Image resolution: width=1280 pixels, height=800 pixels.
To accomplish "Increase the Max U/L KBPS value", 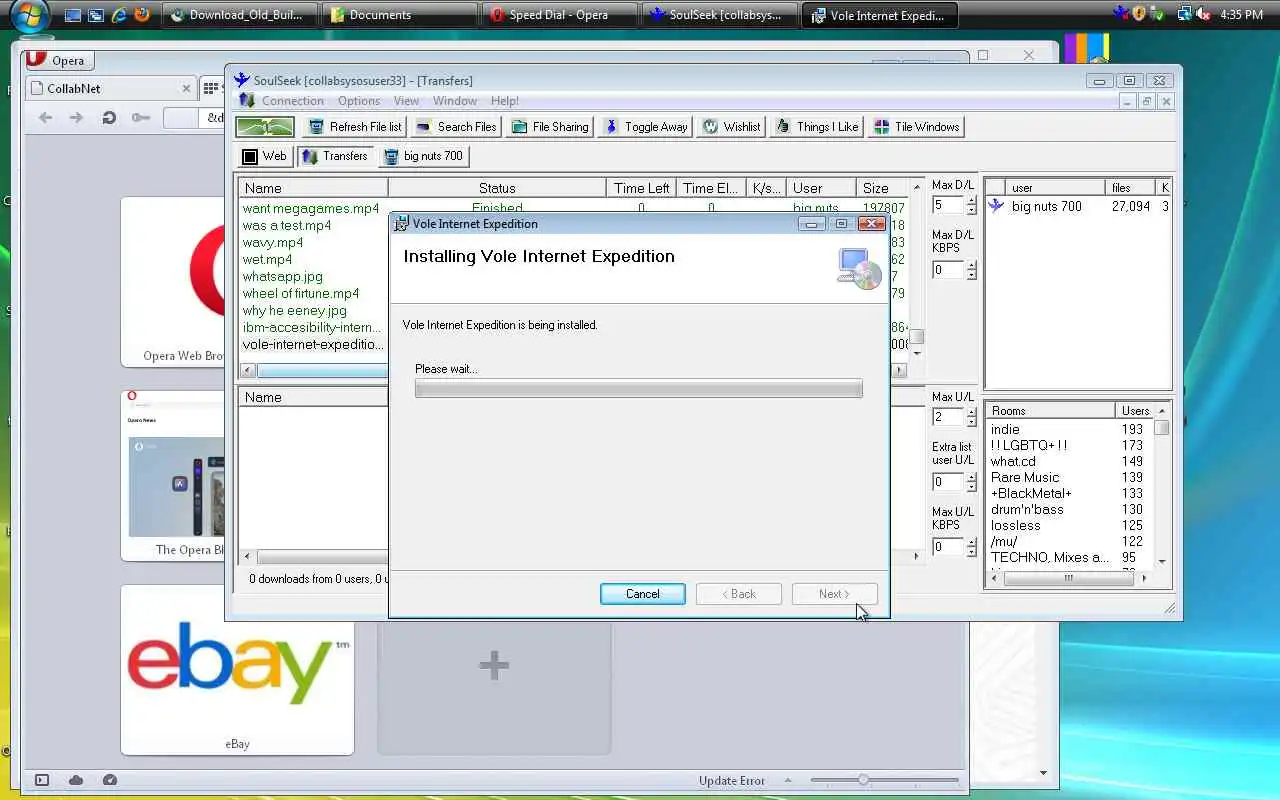I will coord(971,542).
